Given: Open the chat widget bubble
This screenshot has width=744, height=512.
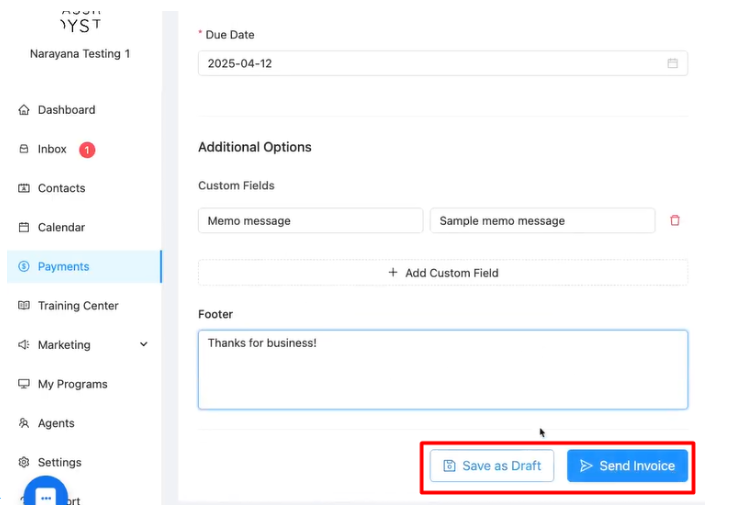Looking at the screenshot, I should (x=45, y=495).
